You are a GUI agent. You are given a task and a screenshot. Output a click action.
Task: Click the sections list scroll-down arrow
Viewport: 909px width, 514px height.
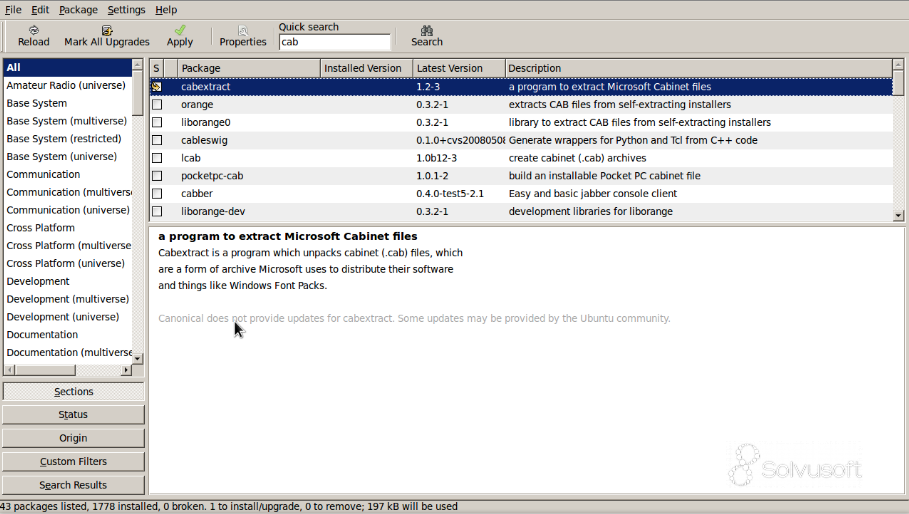coord(137,359)
